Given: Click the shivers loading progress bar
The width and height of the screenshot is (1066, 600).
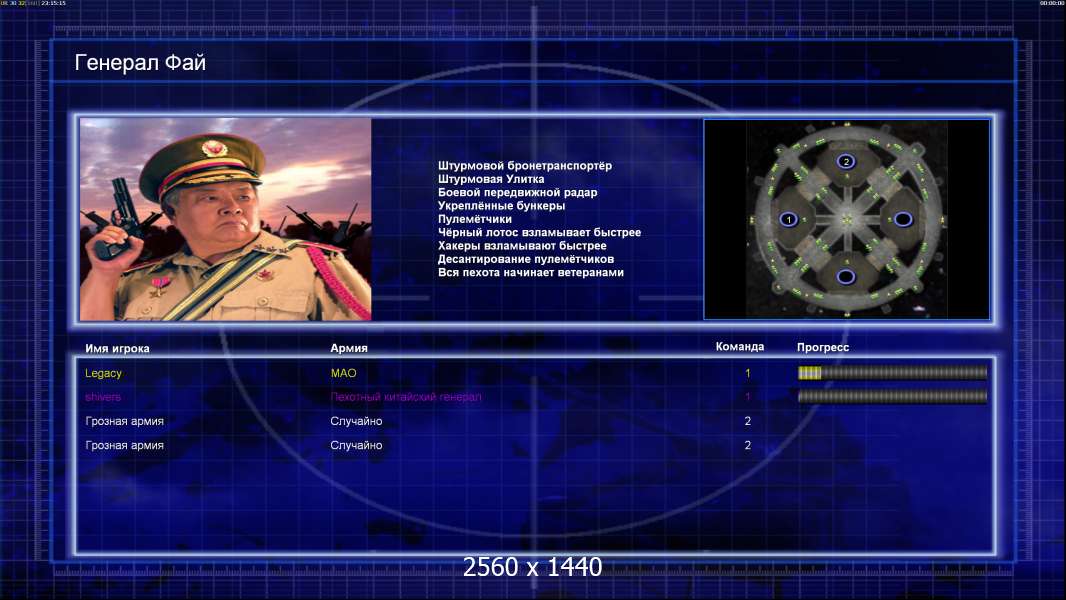Looking at the screenshot, I should tap(892, 396).
